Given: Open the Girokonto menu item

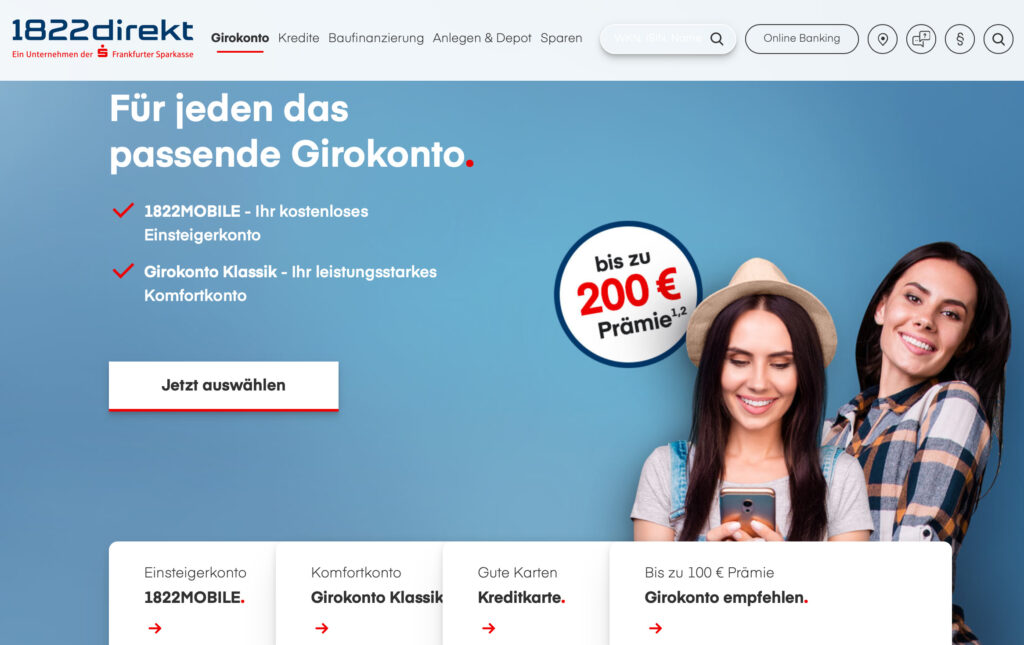Looking at the screenshot, I should click(240, 38).
